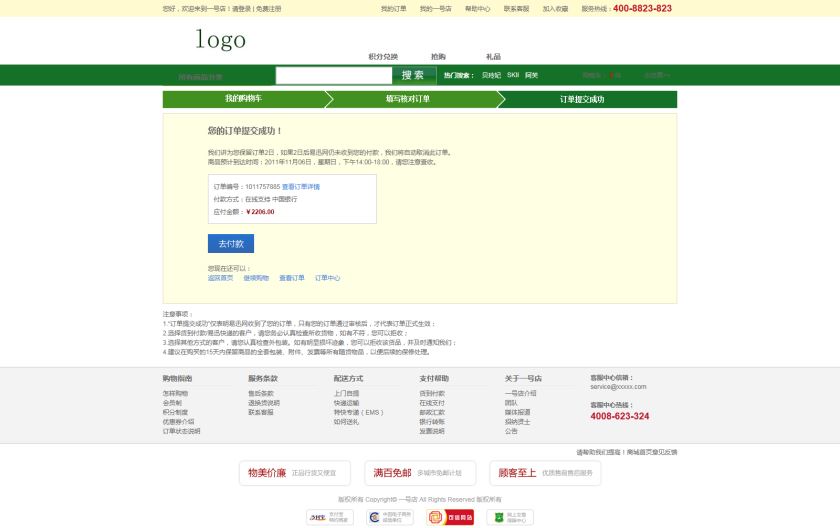
Task: Open footer link 公告
Action: point(511,431)
